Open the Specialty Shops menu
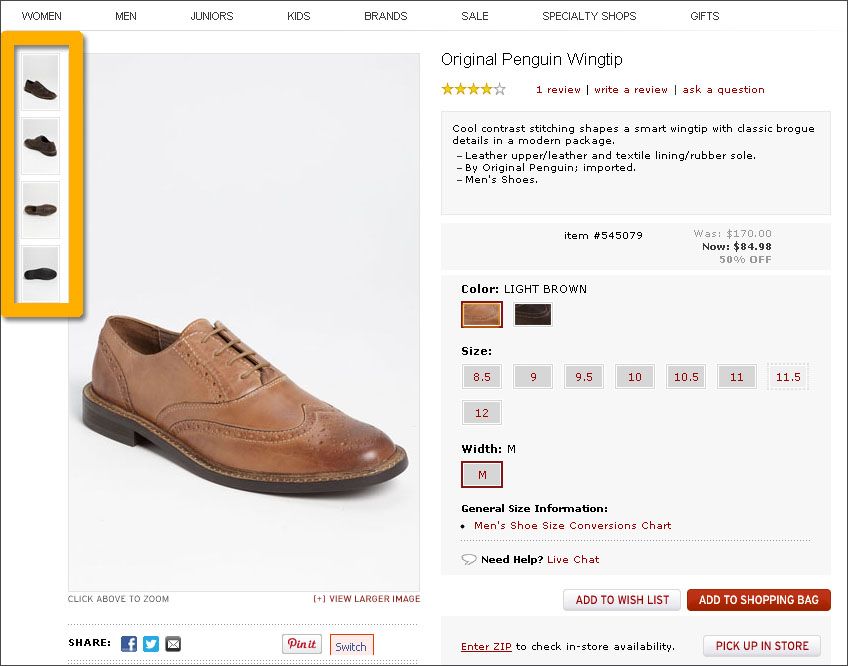Viewport: 848px width, 666px height. click(x=589, y=16)
